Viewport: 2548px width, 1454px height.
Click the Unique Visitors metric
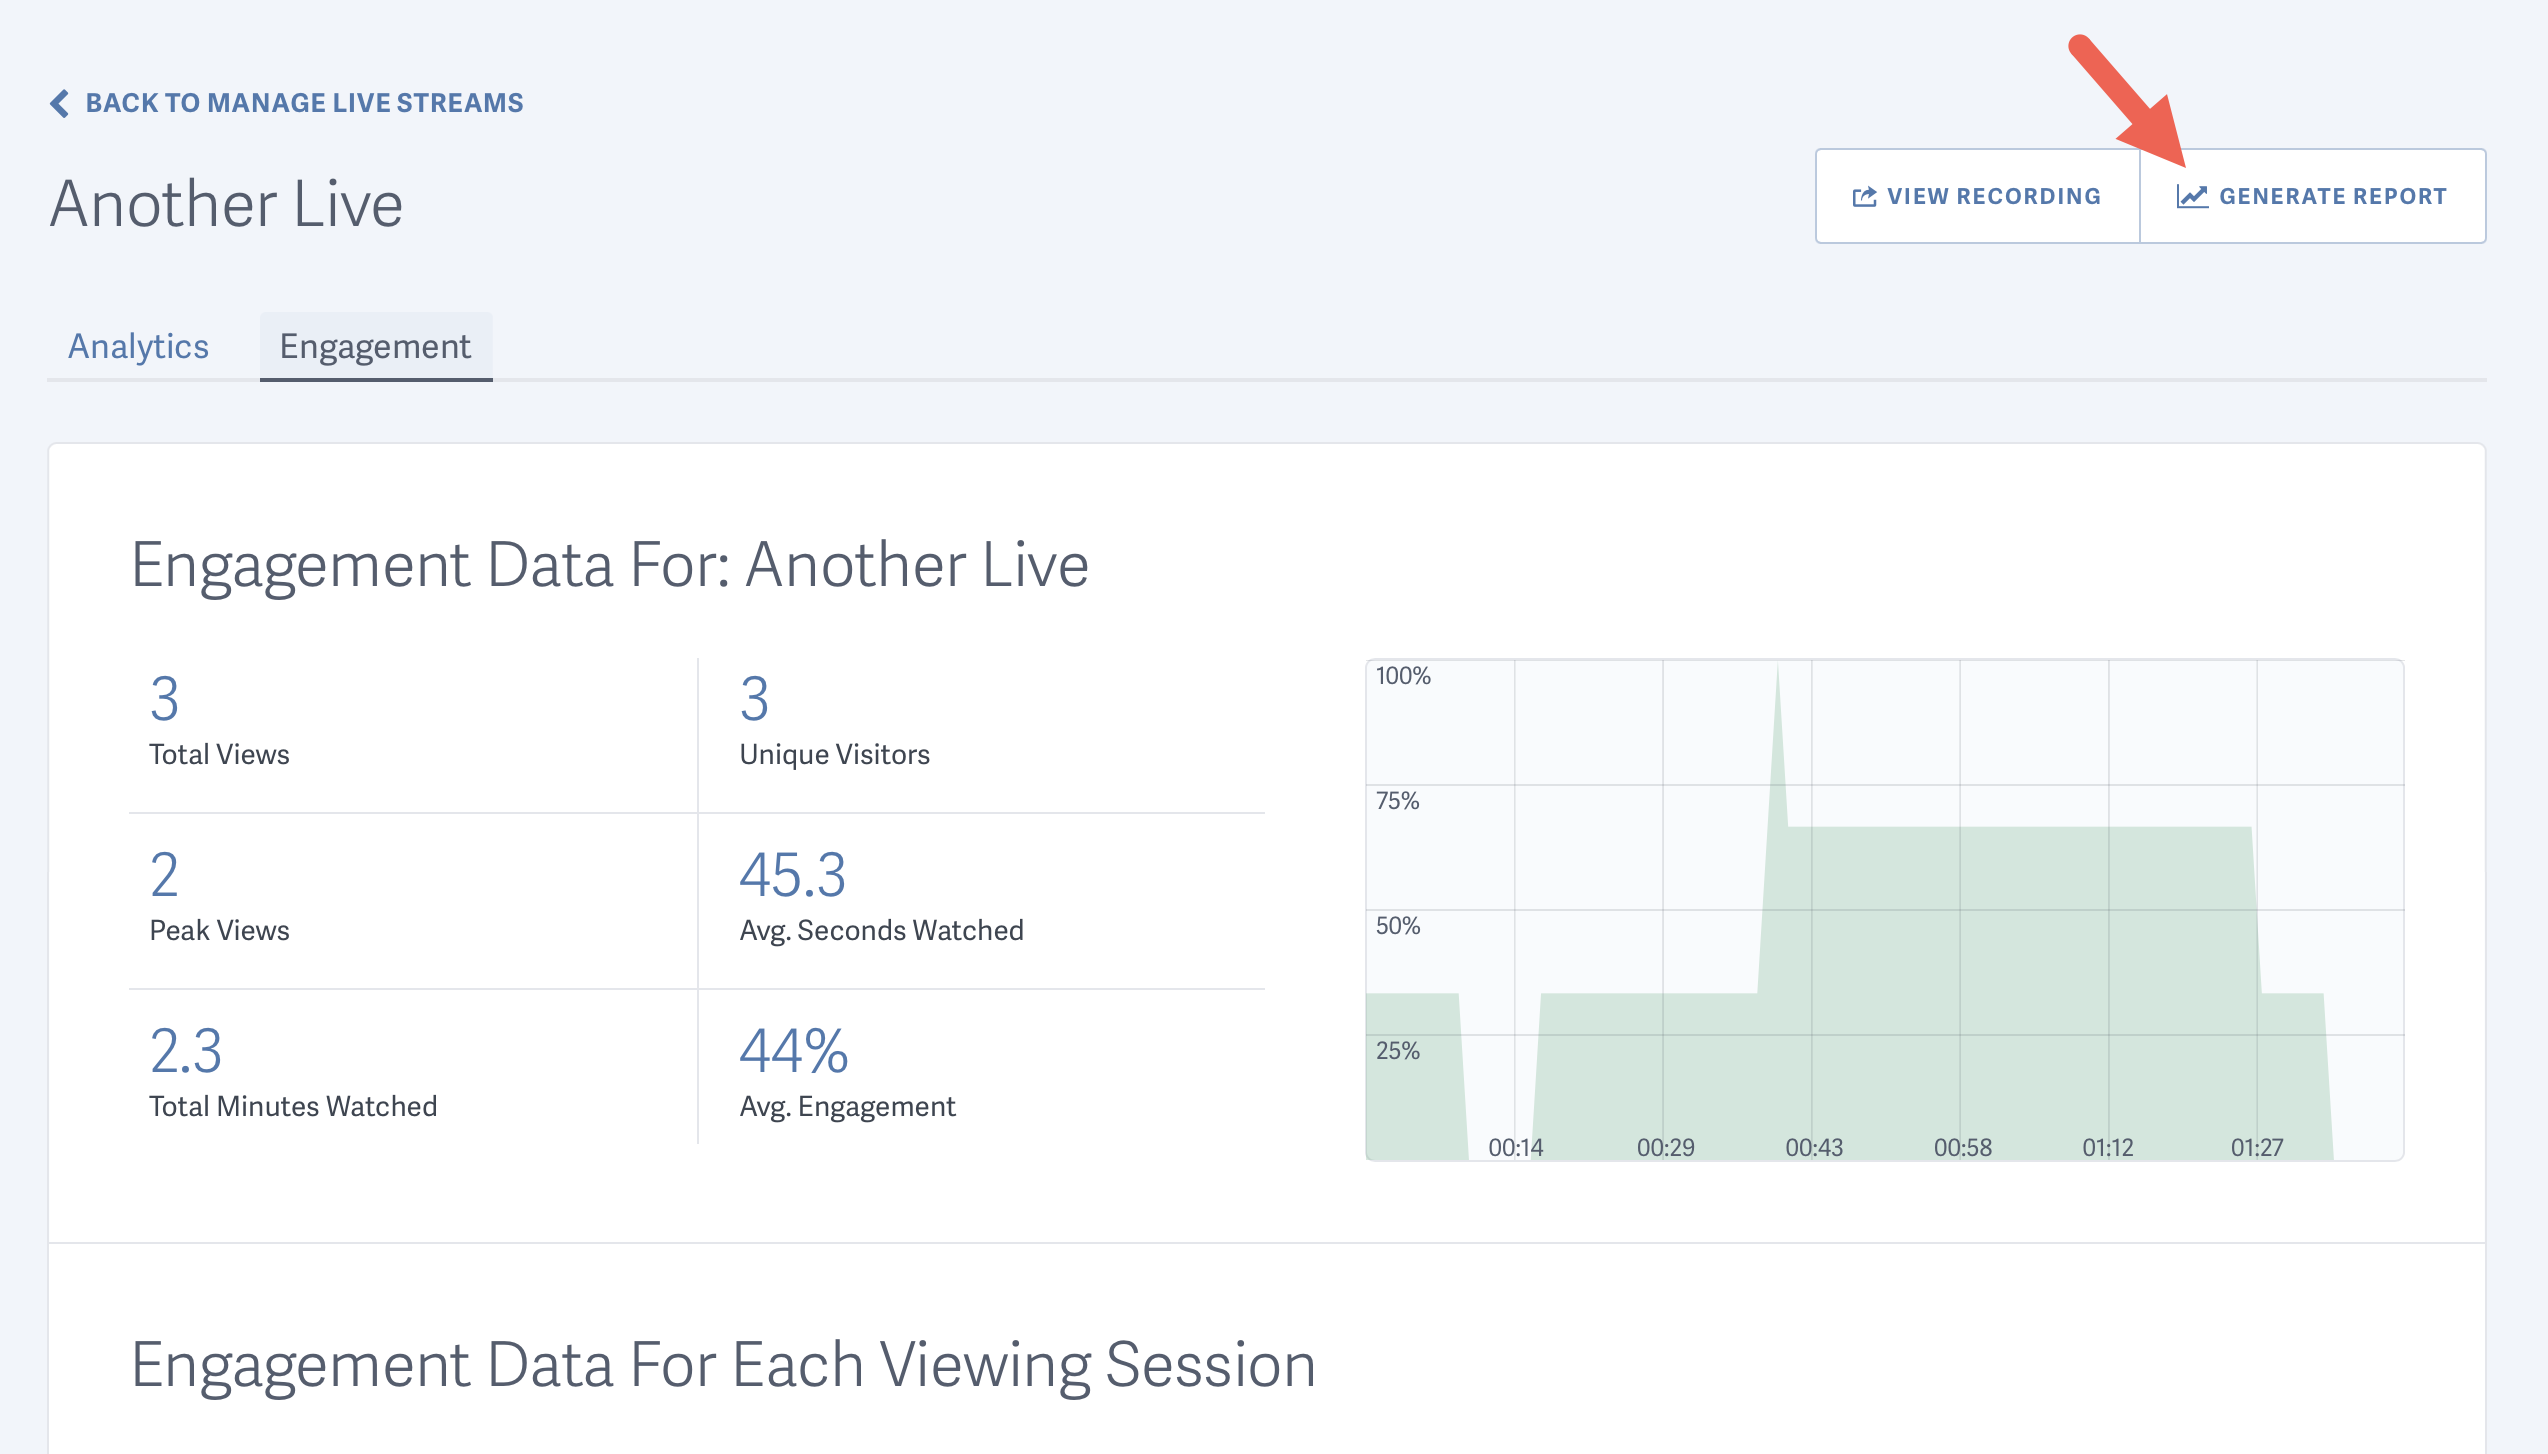tap(835, 754)
